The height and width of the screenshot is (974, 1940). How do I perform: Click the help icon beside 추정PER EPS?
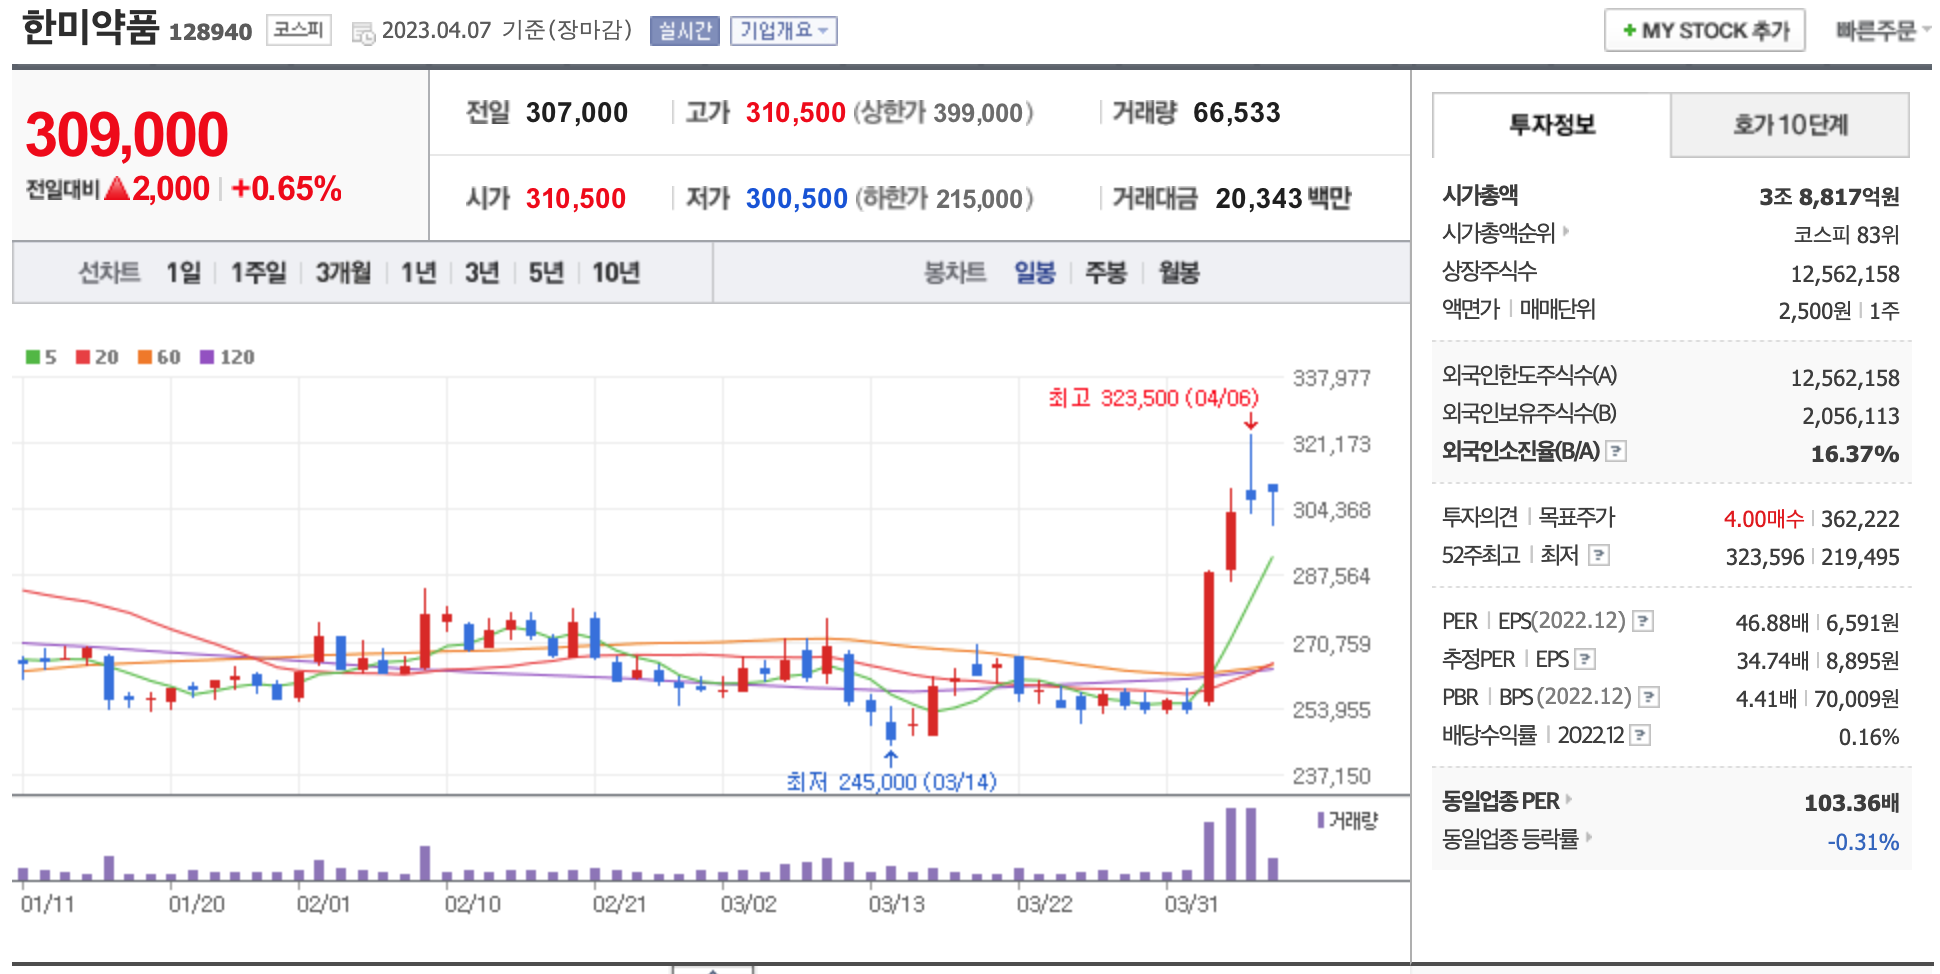pos(1585,659)
